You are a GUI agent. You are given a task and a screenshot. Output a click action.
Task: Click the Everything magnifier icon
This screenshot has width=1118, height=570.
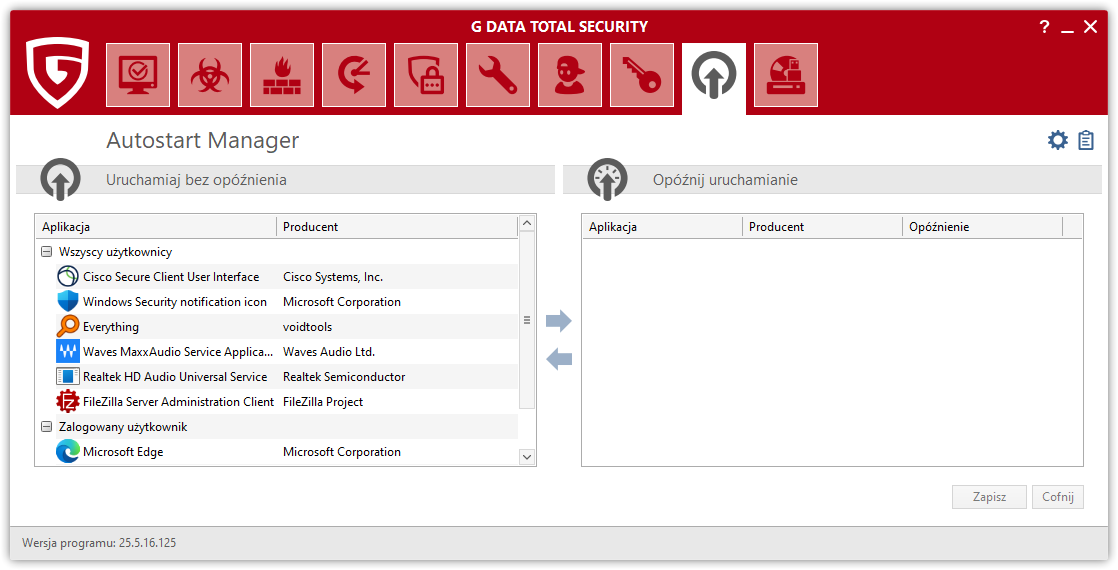pos(68,327)
